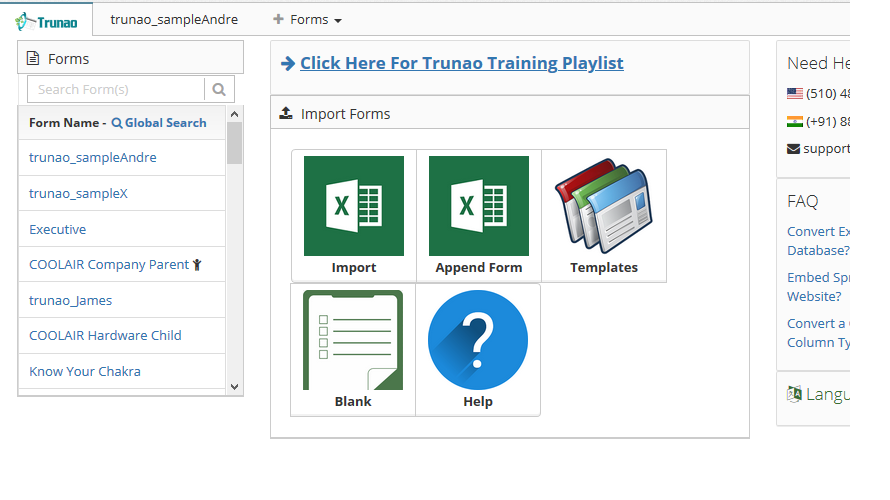Click the Import Forms upload icon
The image size is (890, 500).
click(x=286, y=114)
